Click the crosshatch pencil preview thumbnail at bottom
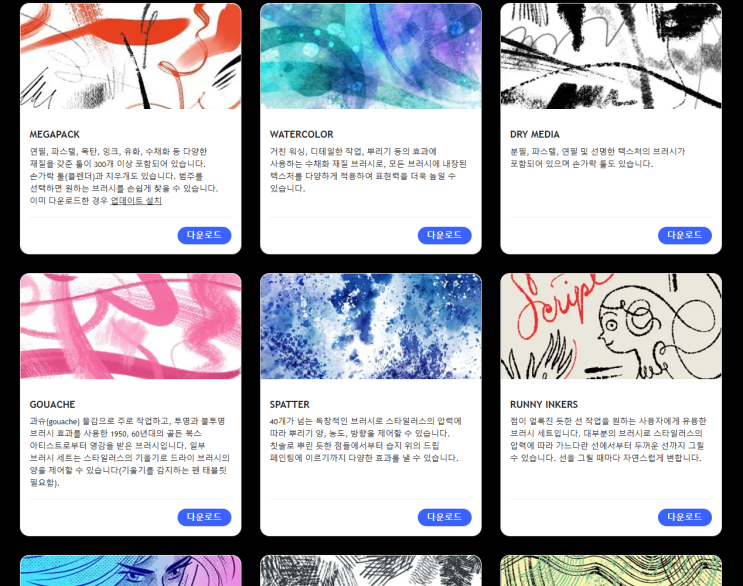This screenshot has height=586, width=743. (371, 571)
